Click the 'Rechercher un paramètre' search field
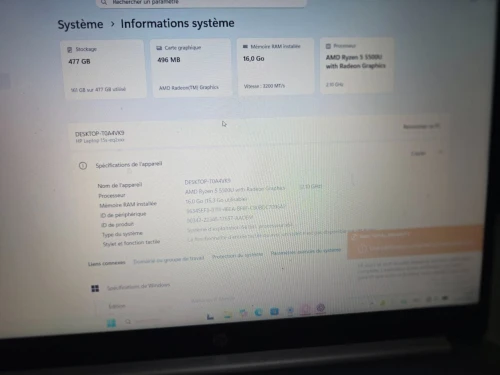The image size is (500, 375). click(x=201, y=3)
